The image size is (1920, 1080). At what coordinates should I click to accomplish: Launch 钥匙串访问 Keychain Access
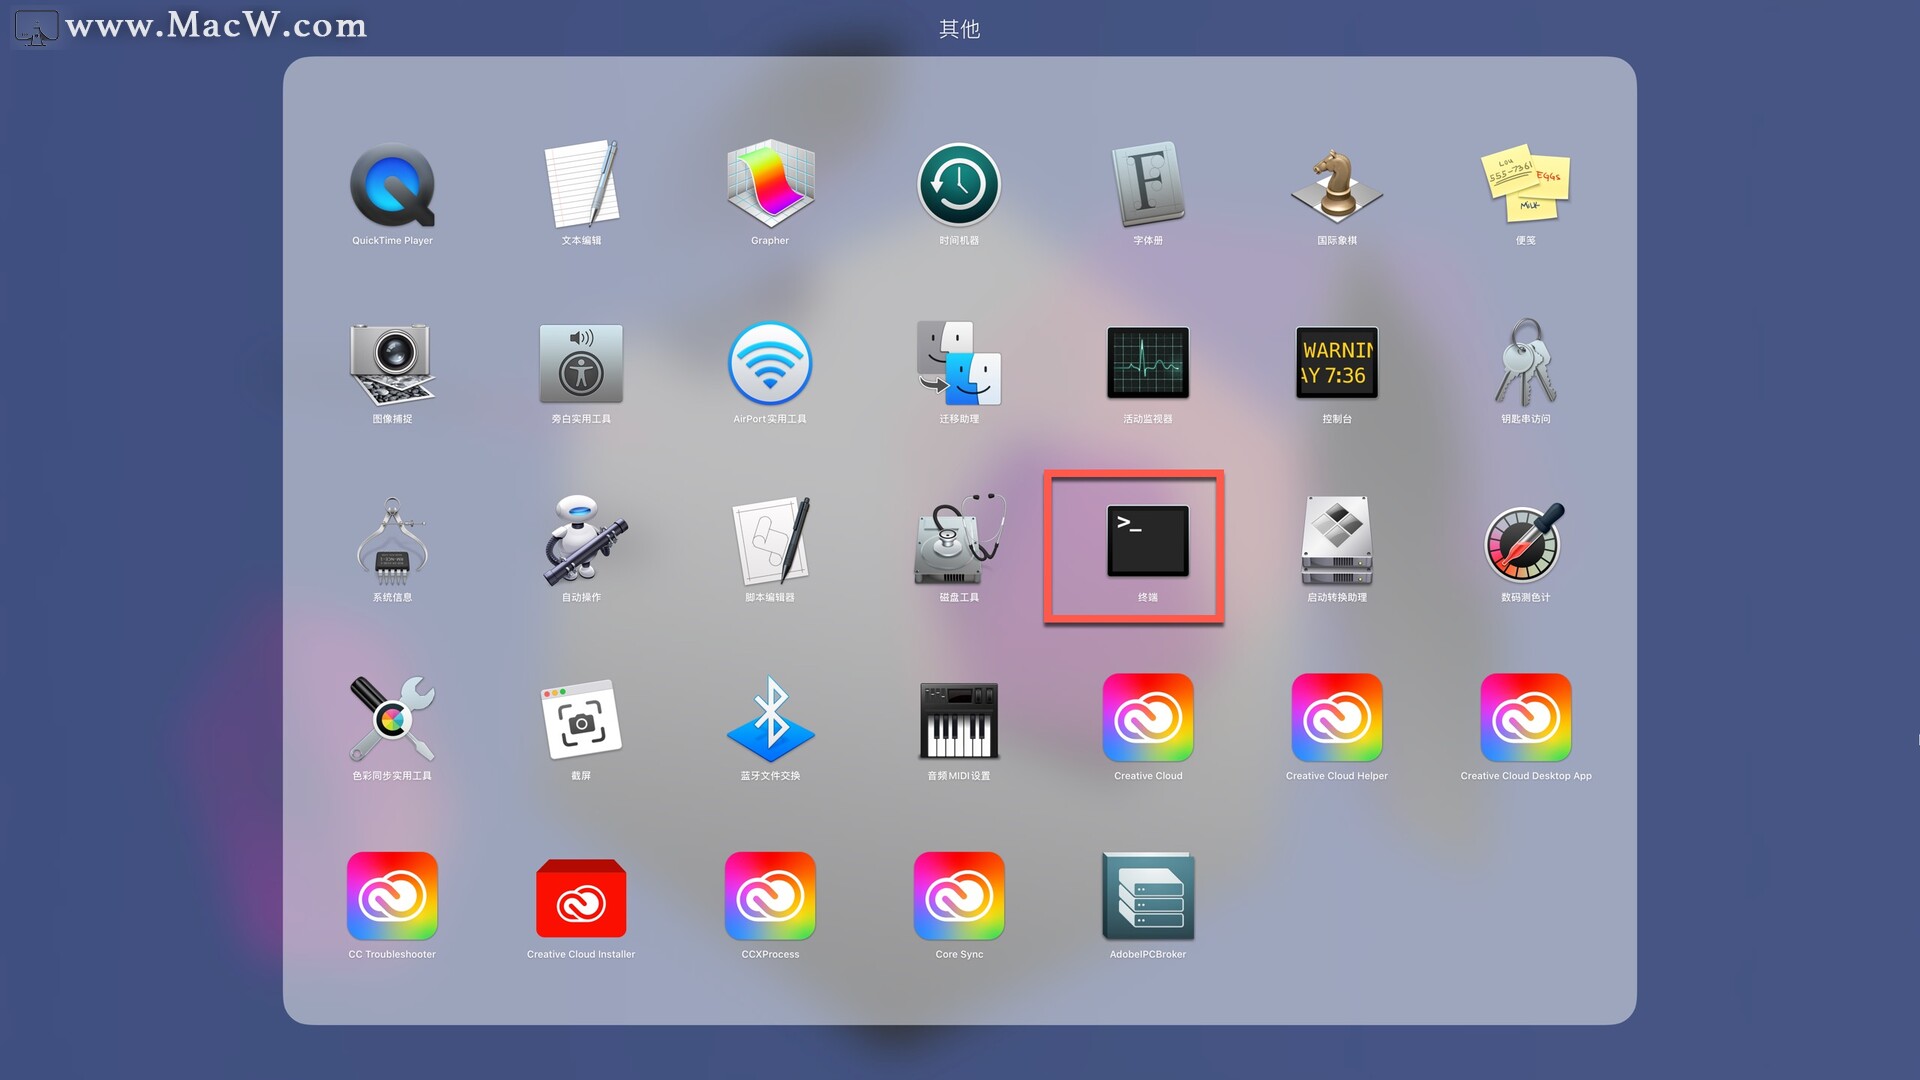pos(1526,364)
